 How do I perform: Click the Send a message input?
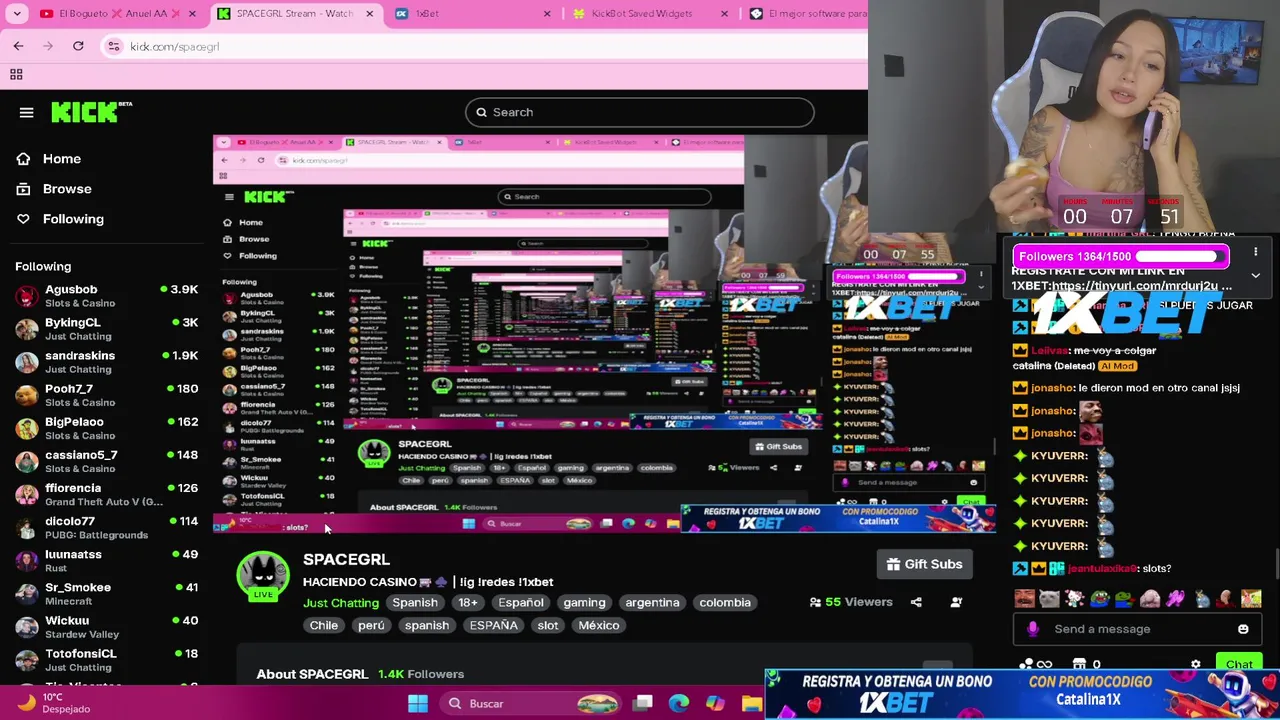(1136, 629)
